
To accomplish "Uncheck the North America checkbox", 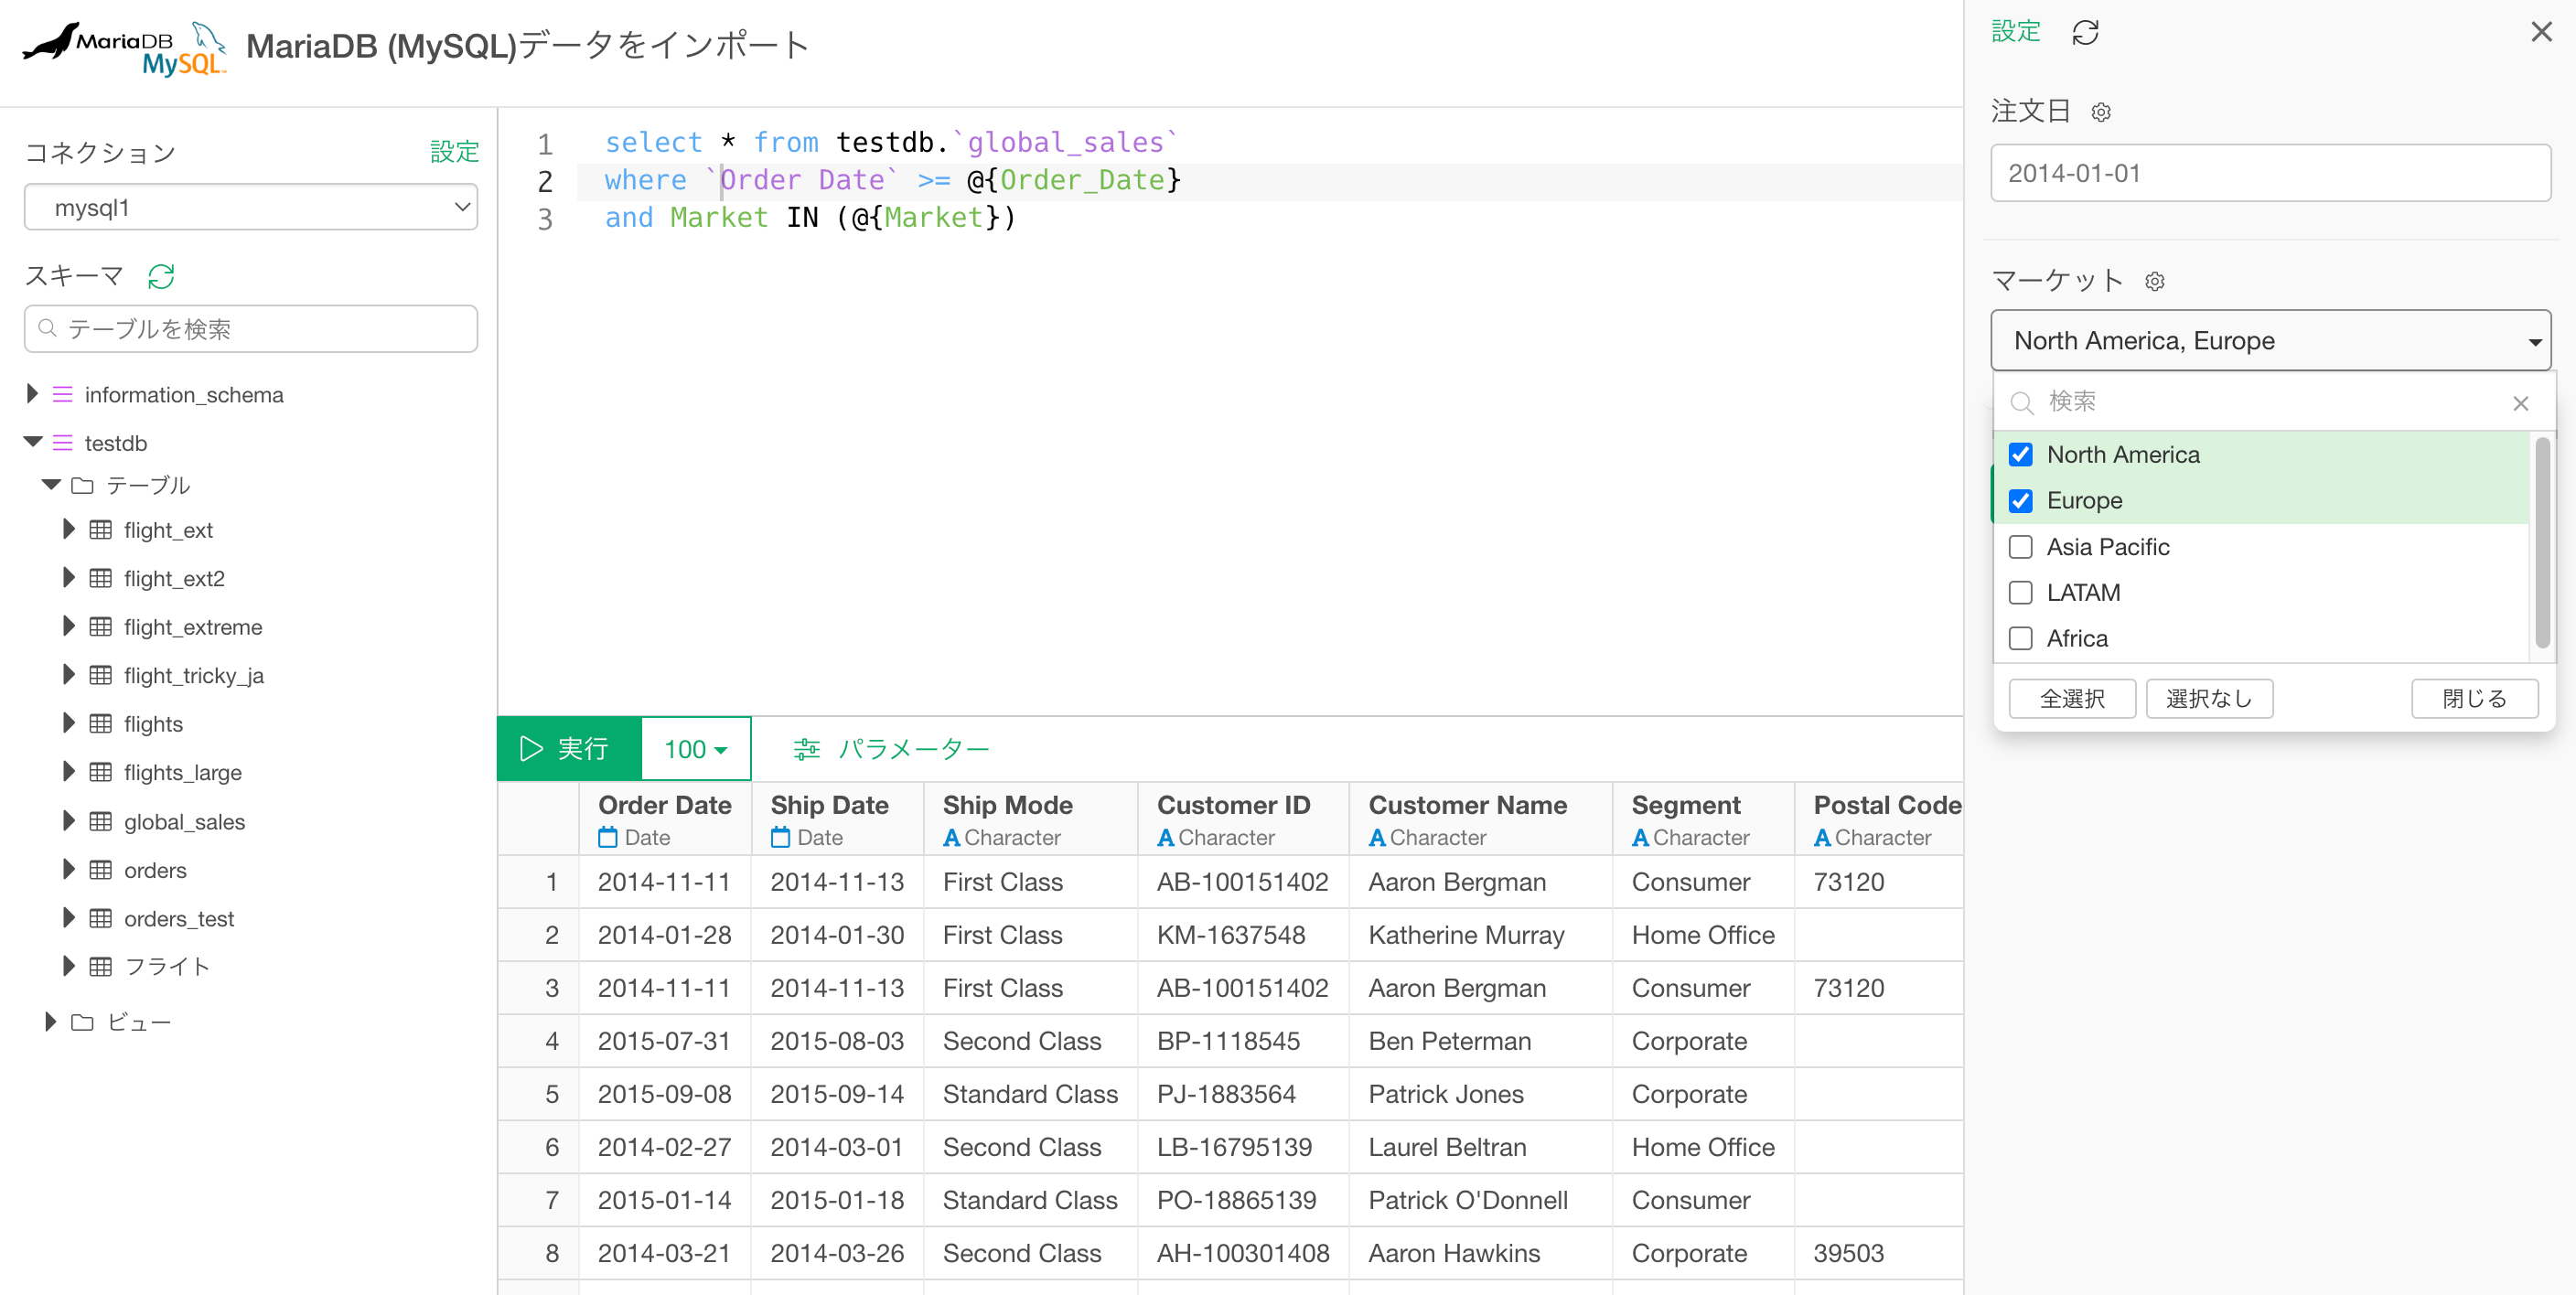I will [2020, 455].
